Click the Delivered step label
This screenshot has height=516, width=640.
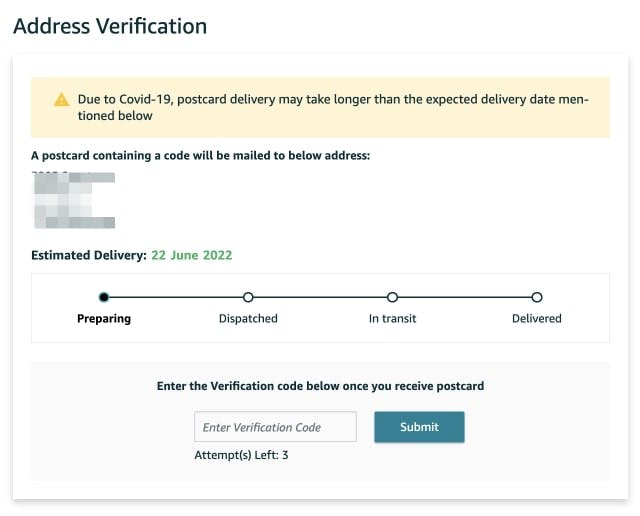click(537, 319)
